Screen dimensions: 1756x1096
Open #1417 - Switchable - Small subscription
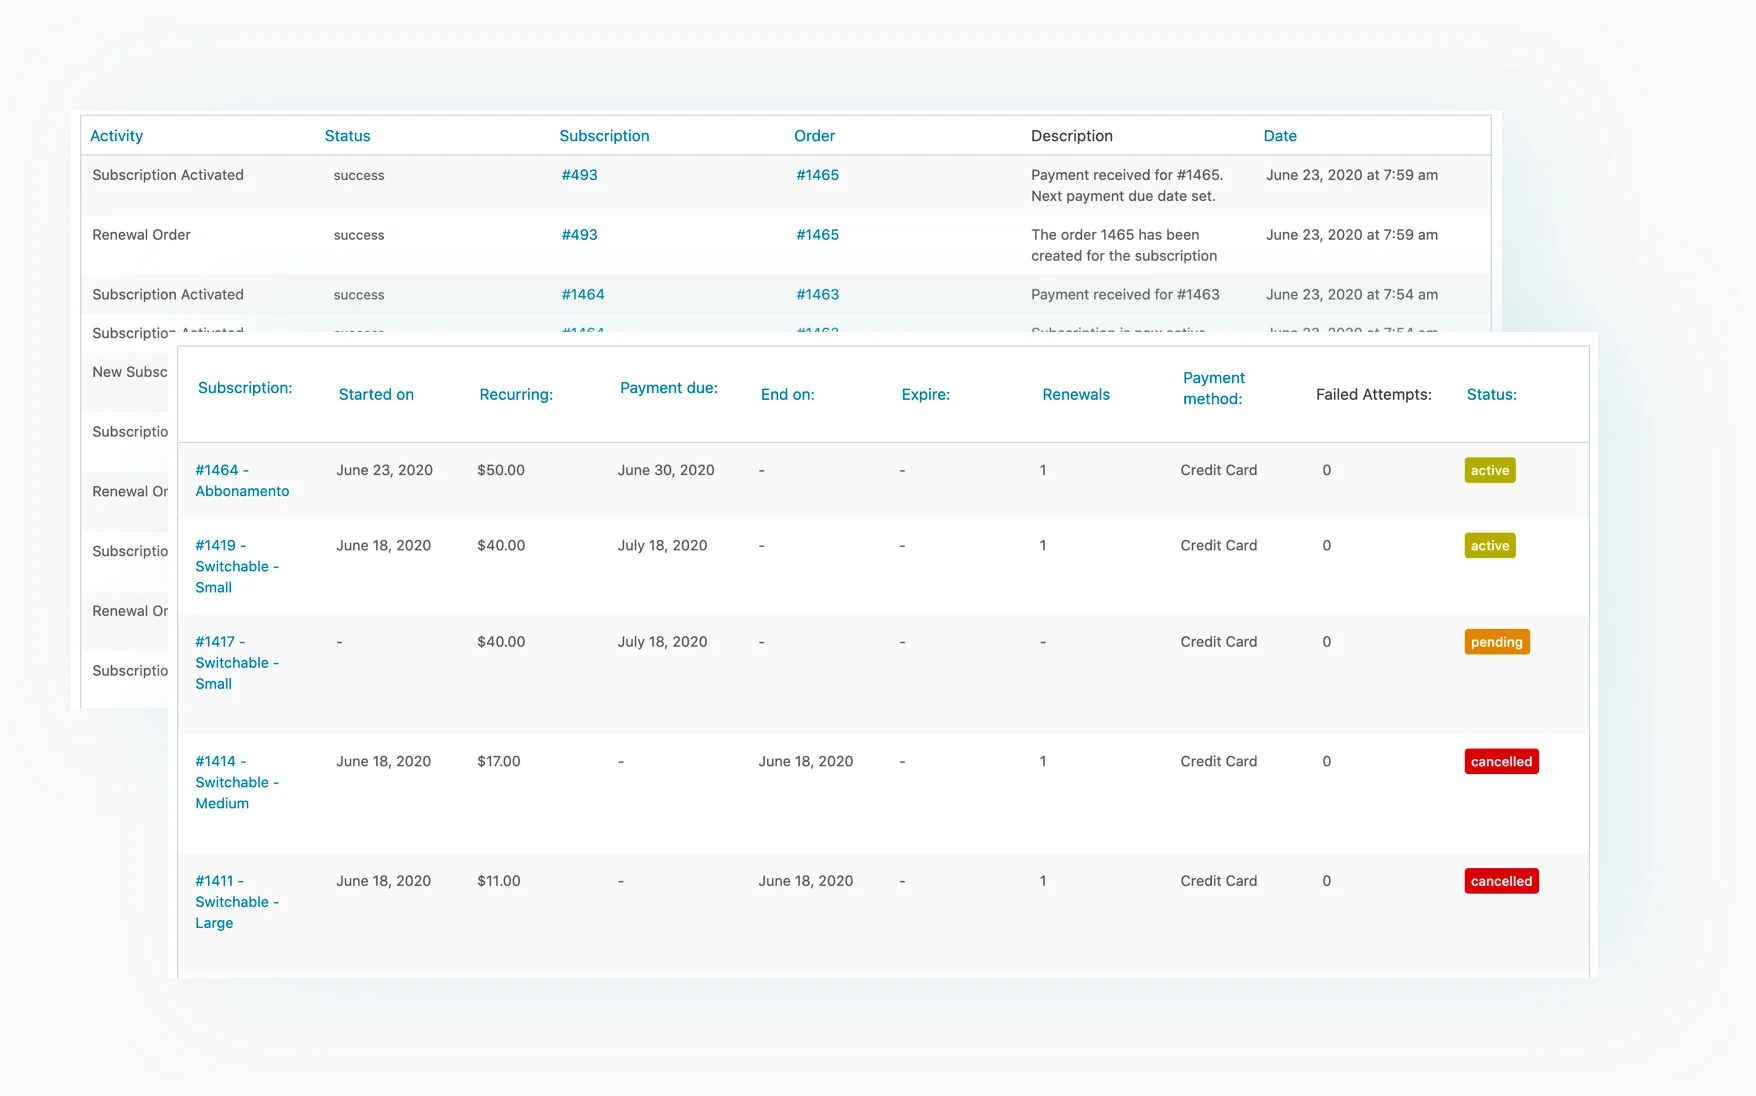pos(237,663)
